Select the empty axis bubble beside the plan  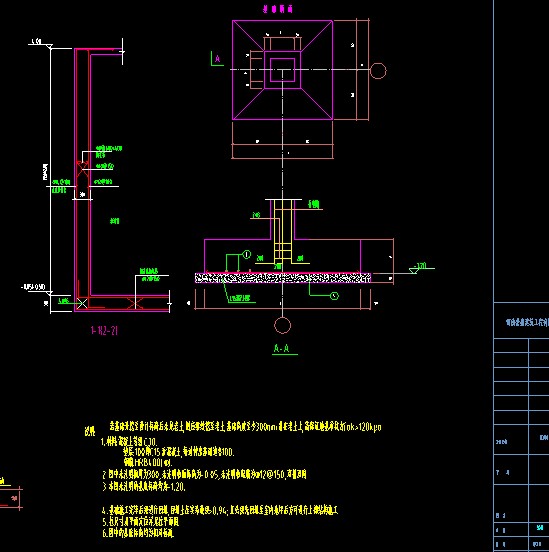click(378, 71)
